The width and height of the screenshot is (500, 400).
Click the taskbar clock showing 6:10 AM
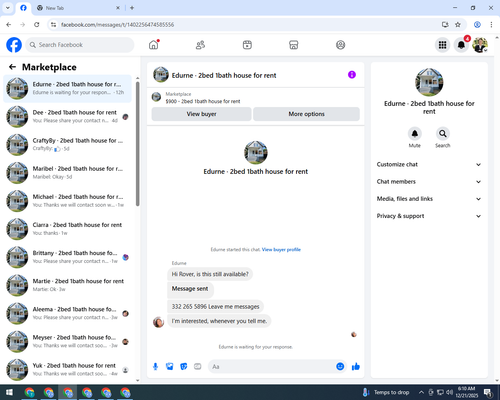pyautogui.click(x=466, y=392)
